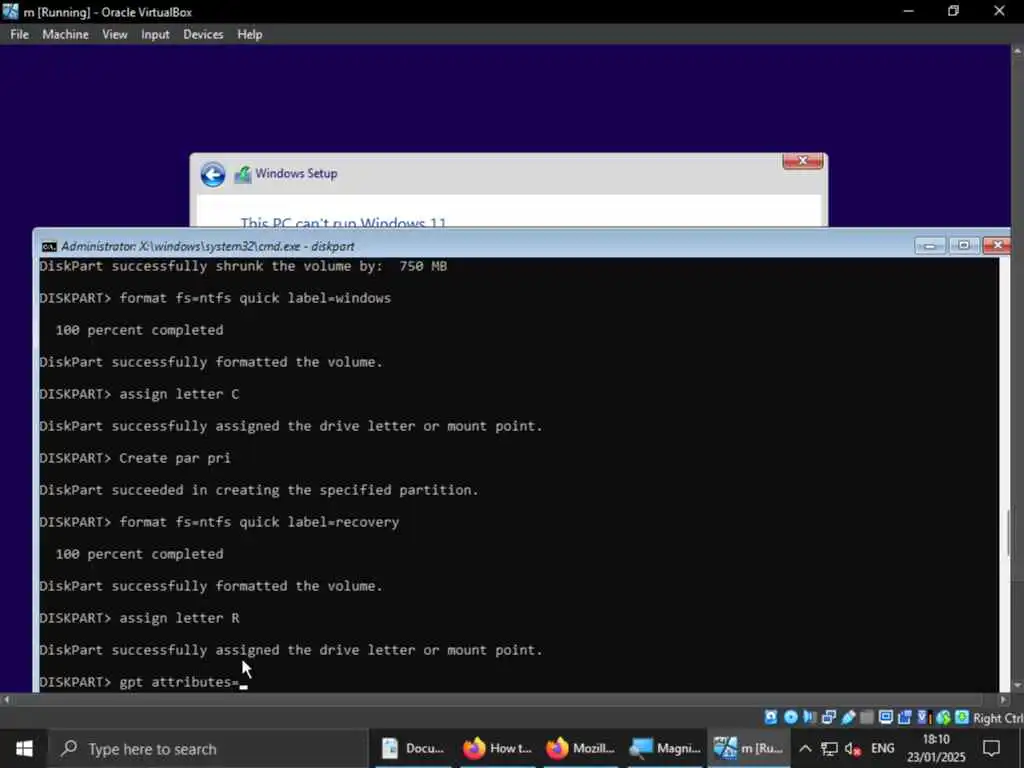The height and width of the screenshot is (768, 1024).
Task: Click the back arrow in Windows Setup
Action: point(213,174)
